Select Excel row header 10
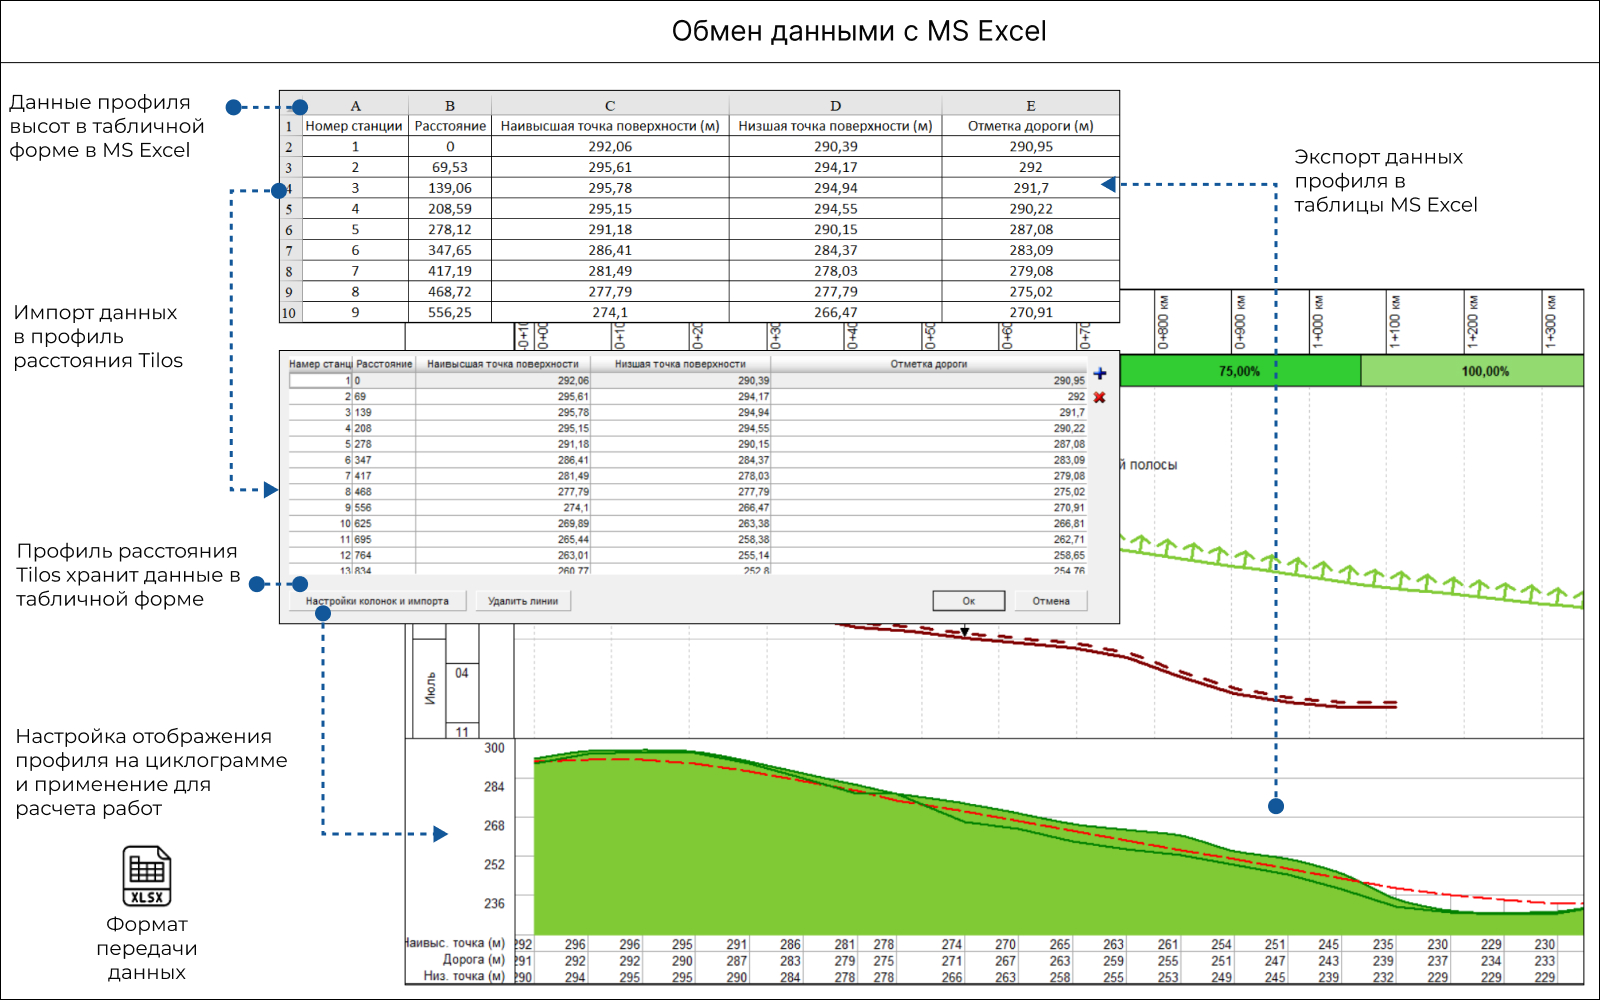 pos(289,313)
